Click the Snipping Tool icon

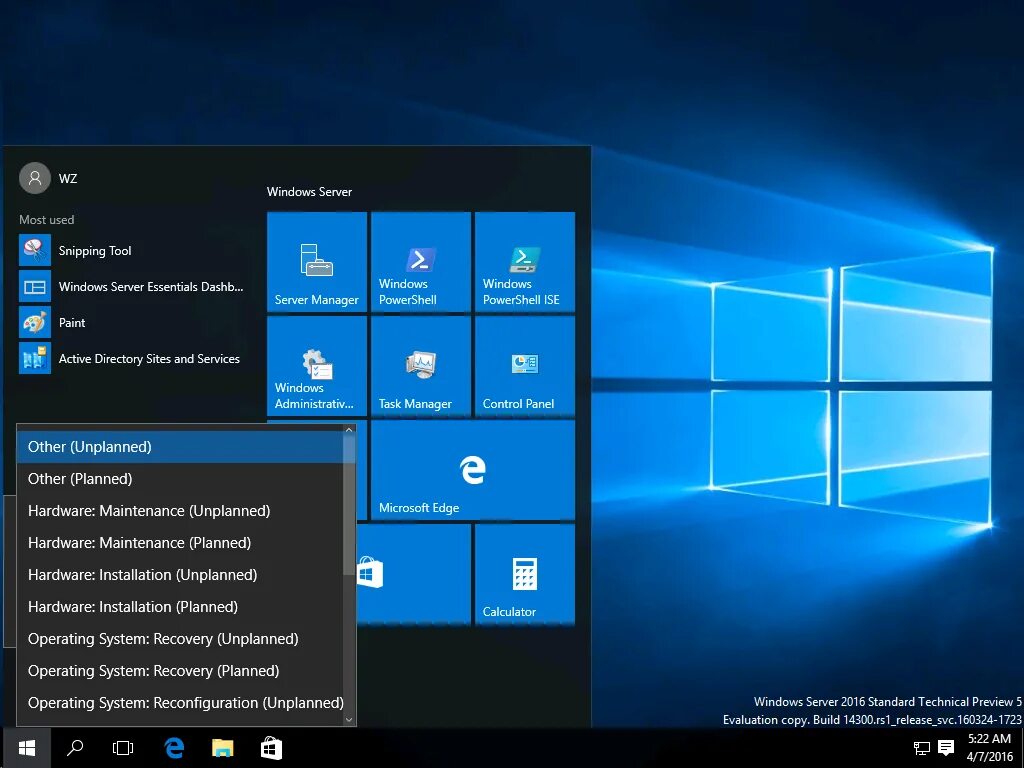[35, 250]
